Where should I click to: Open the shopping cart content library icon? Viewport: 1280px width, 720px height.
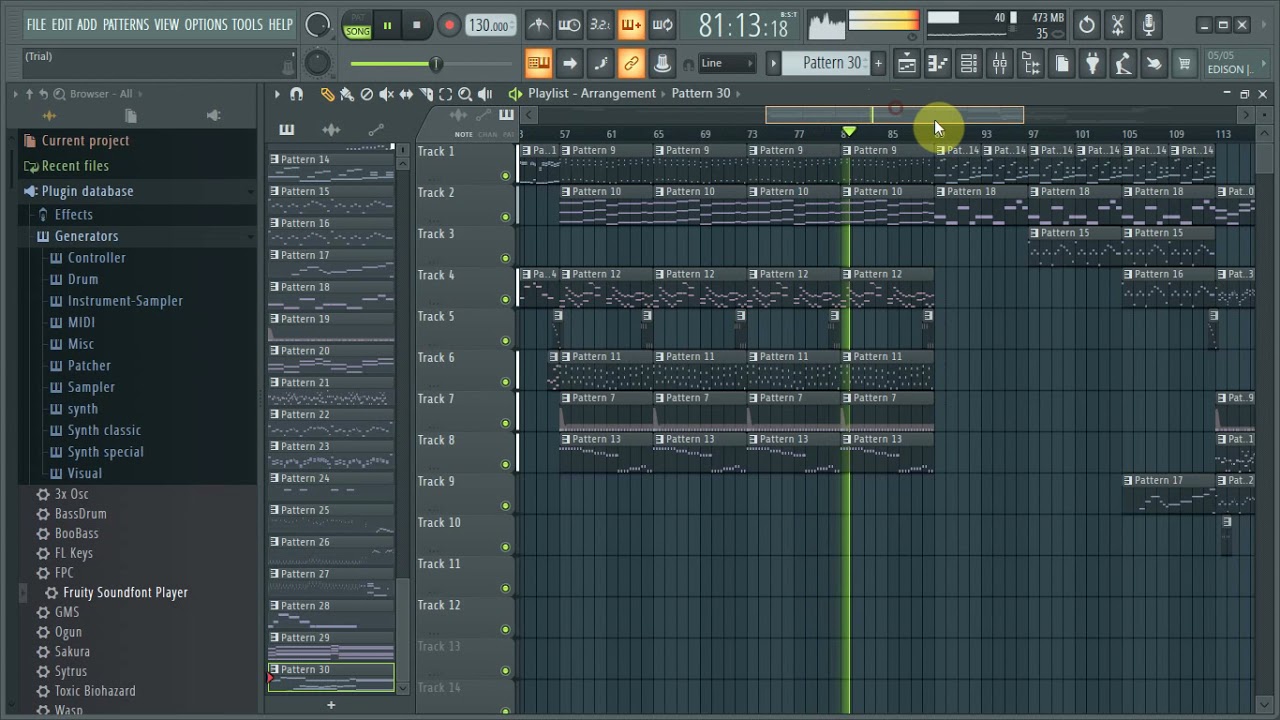point(1185,64)
